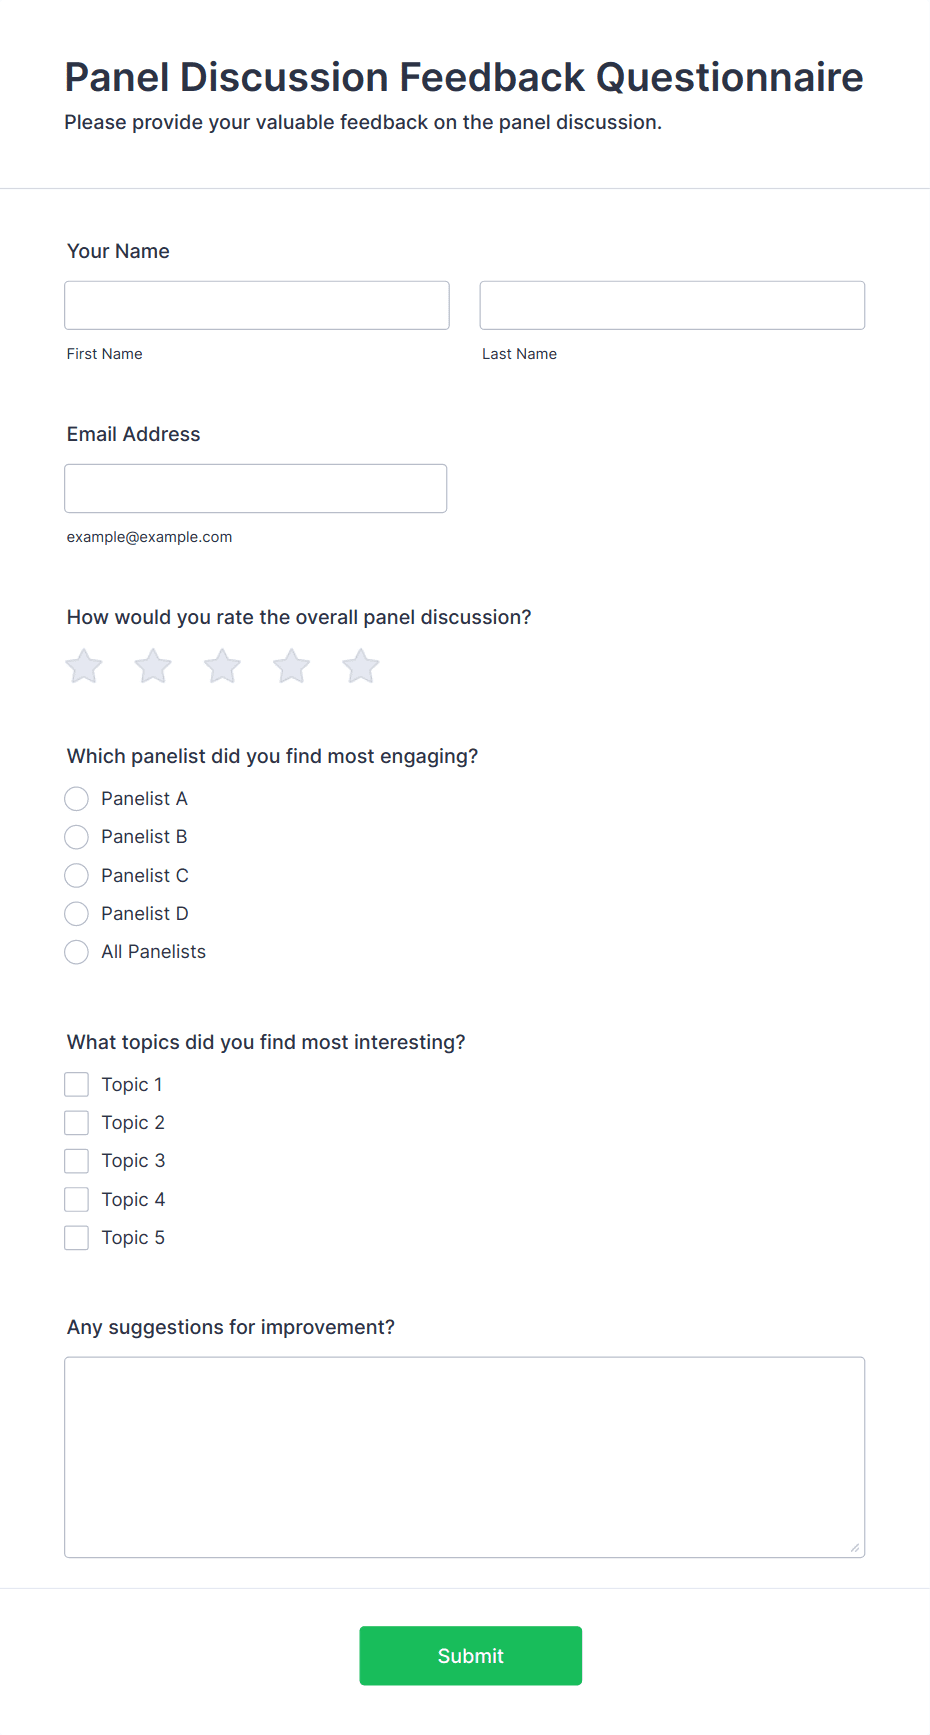Focus the First Name input field

point(257,305)
